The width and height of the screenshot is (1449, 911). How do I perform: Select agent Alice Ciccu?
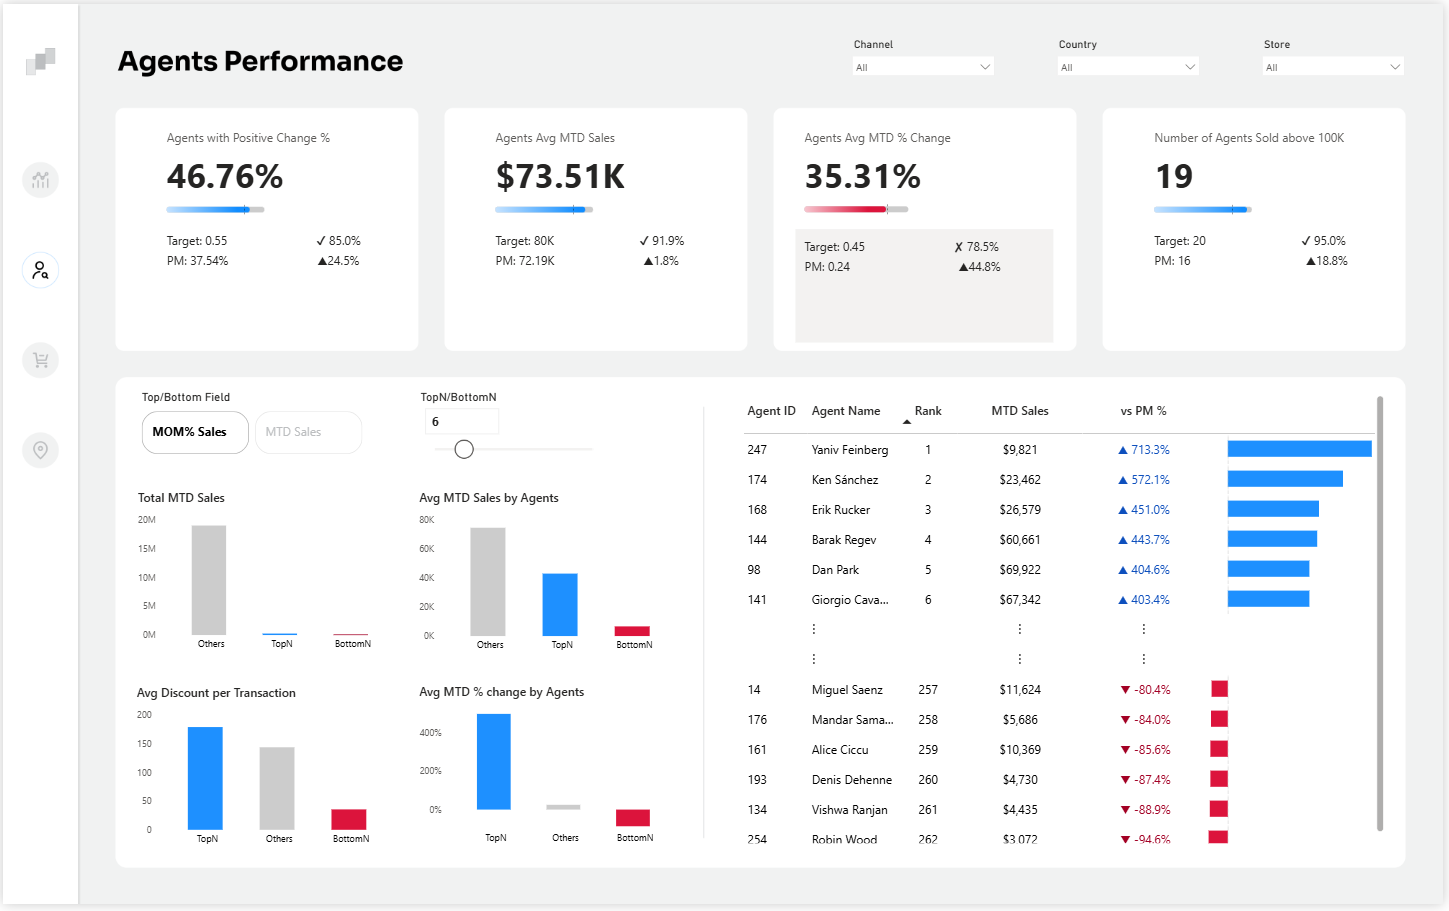point(840,750)
